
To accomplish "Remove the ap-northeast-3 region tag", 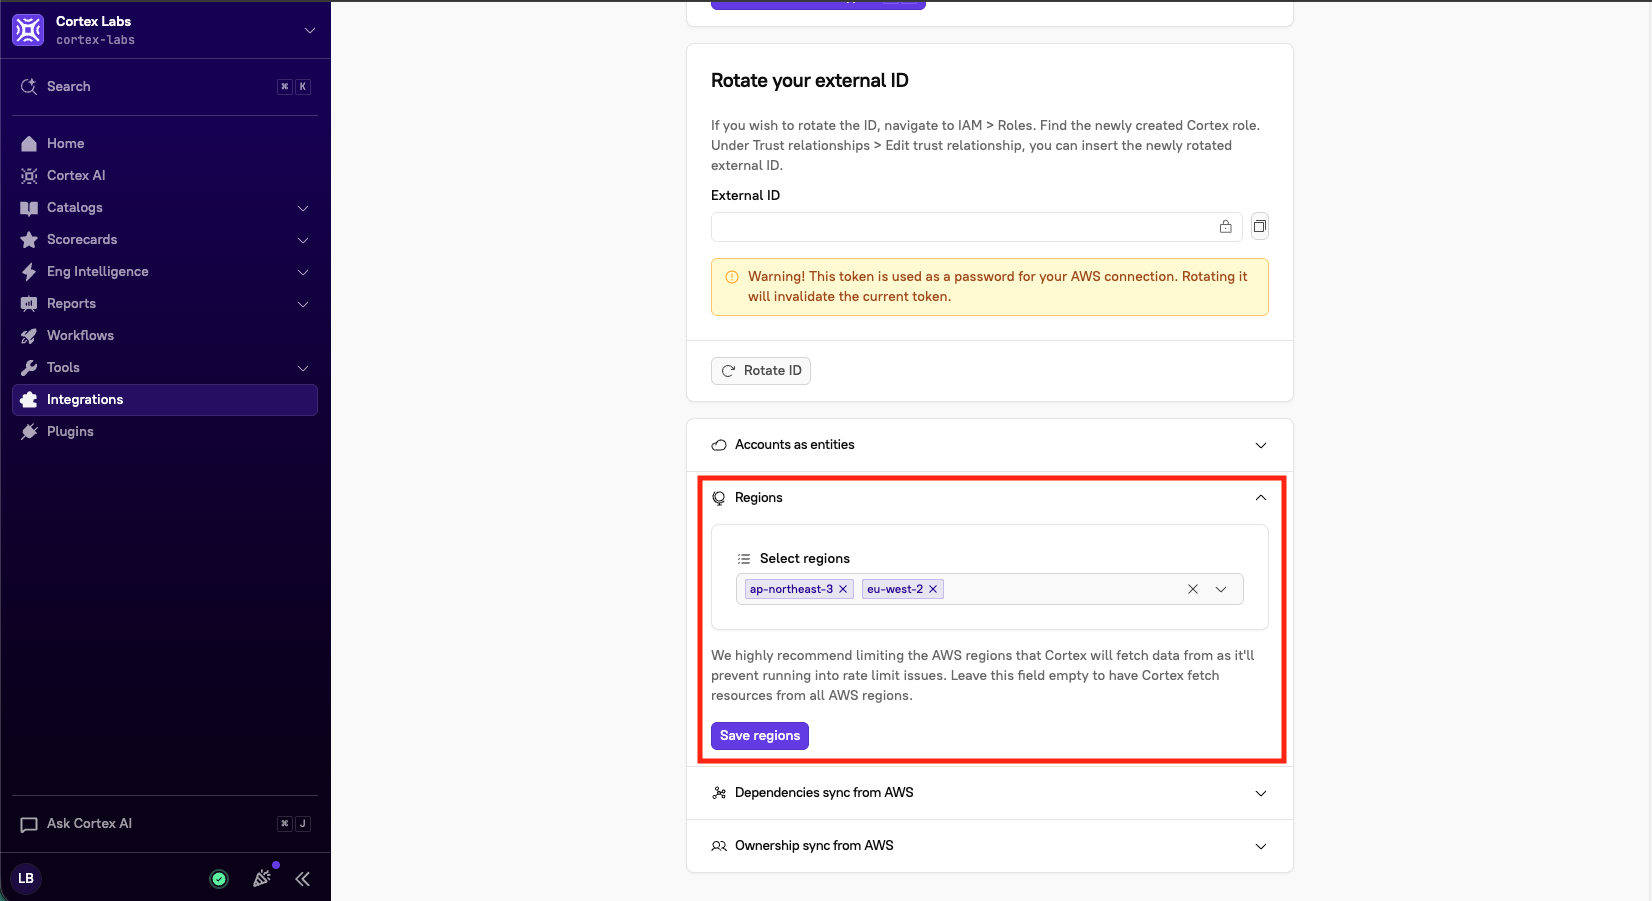I will tap(843, 589).
